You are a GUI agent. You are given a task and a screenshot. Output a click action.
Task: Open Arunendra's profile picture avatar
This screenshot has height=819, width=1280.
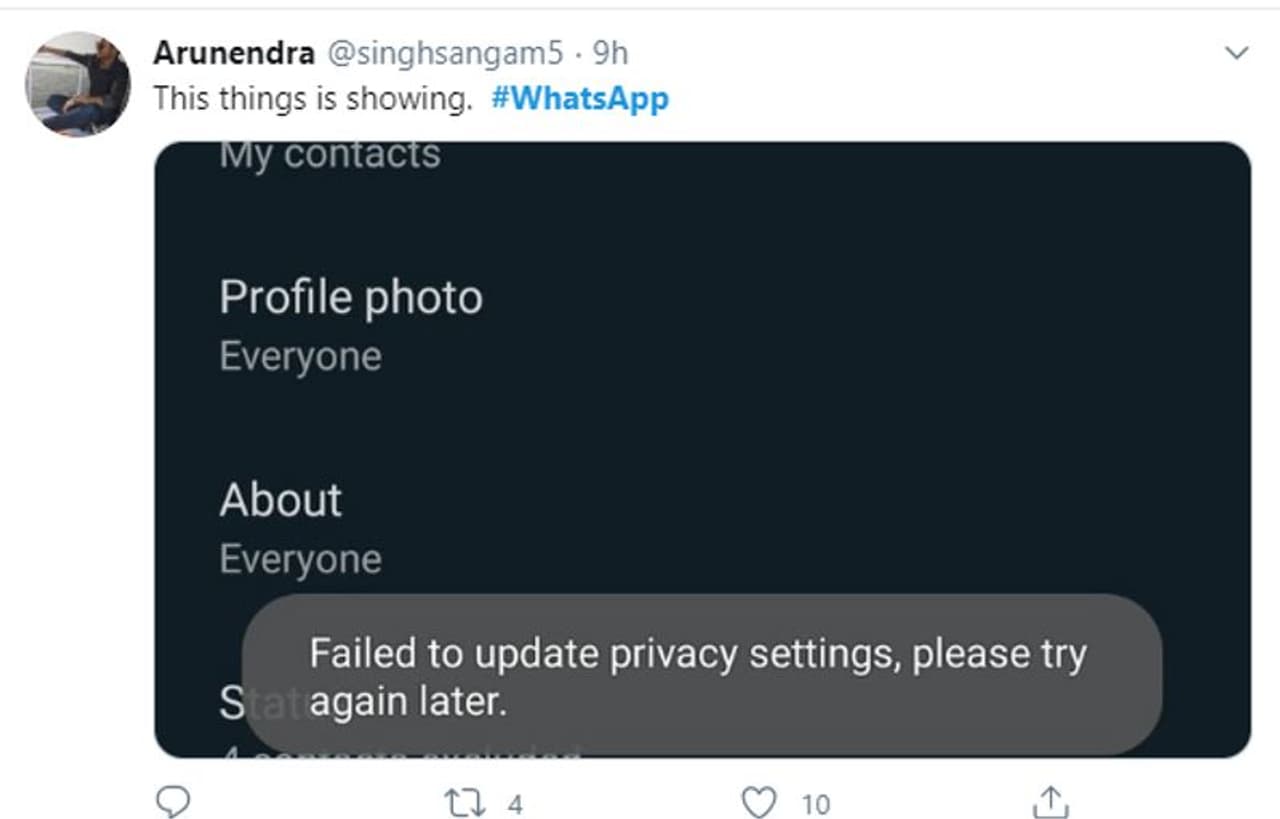pos(78,83)
